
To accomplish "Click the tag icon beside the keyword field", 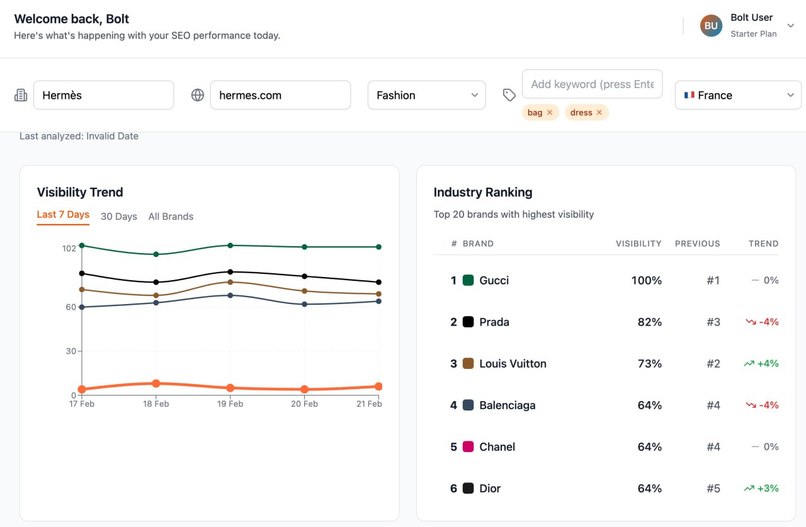I will [509, 95].
